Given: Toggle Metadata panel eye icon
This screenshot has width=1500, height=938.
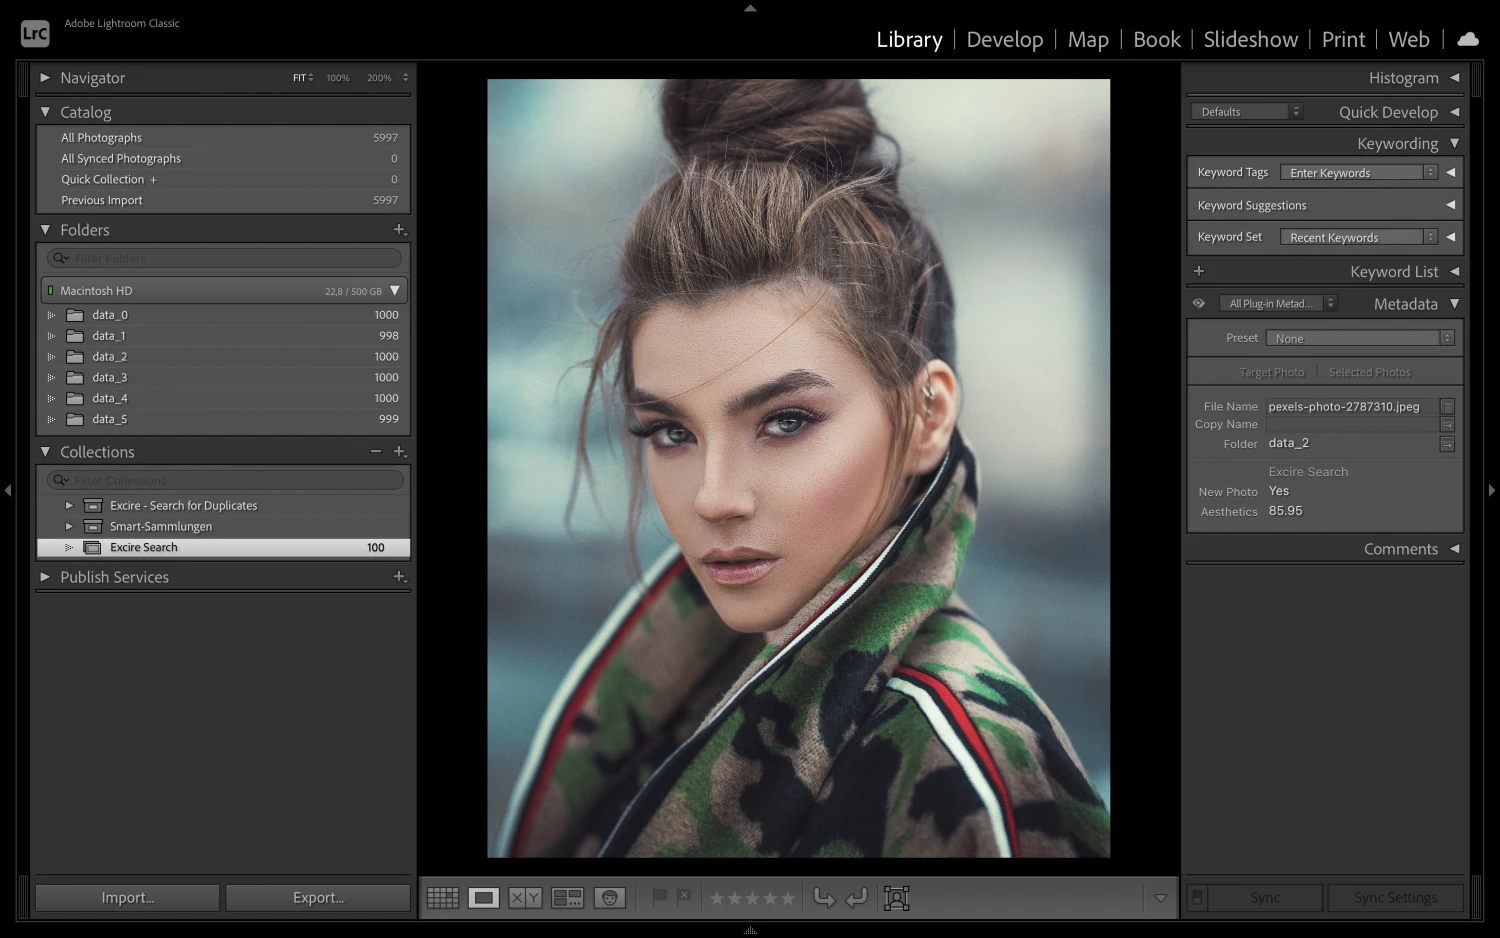Looking at the screenshot, I should [1198, 304].
